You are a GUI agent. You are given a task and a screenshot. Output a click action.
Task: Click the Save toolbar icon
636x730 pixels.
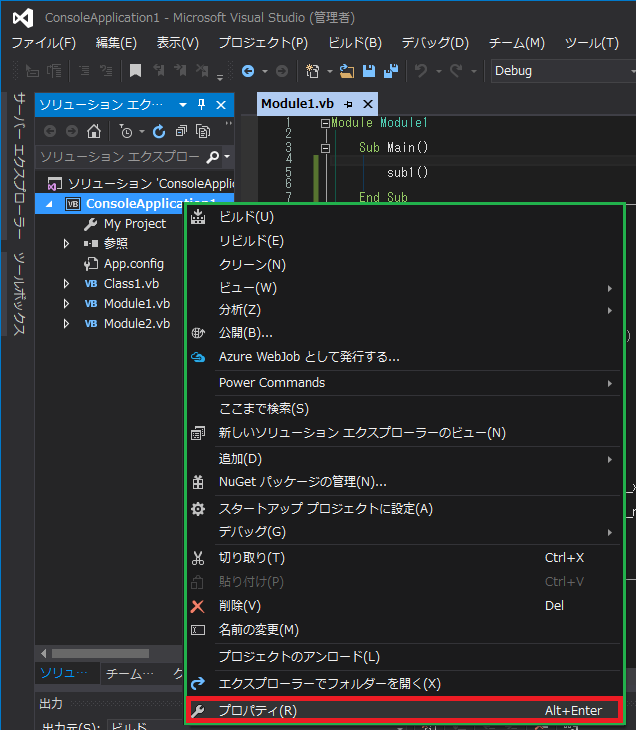click(369, 71)
